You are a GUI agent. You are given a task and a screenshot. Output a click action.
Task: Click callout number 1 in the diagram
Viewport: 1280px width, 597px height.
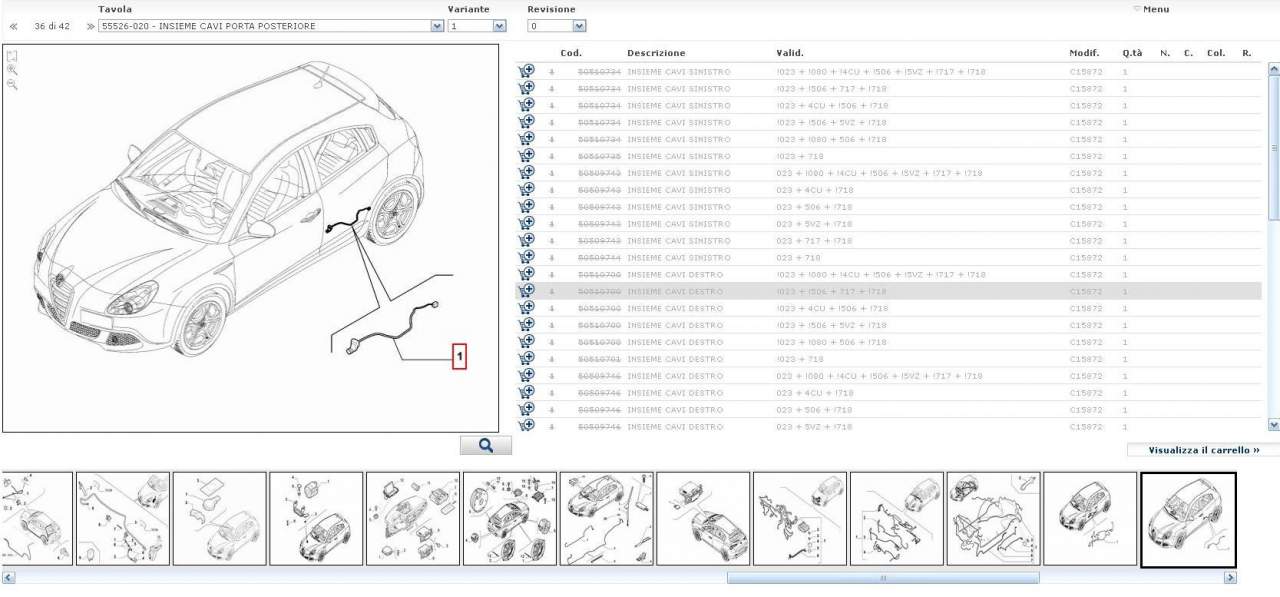coord(459,356)
